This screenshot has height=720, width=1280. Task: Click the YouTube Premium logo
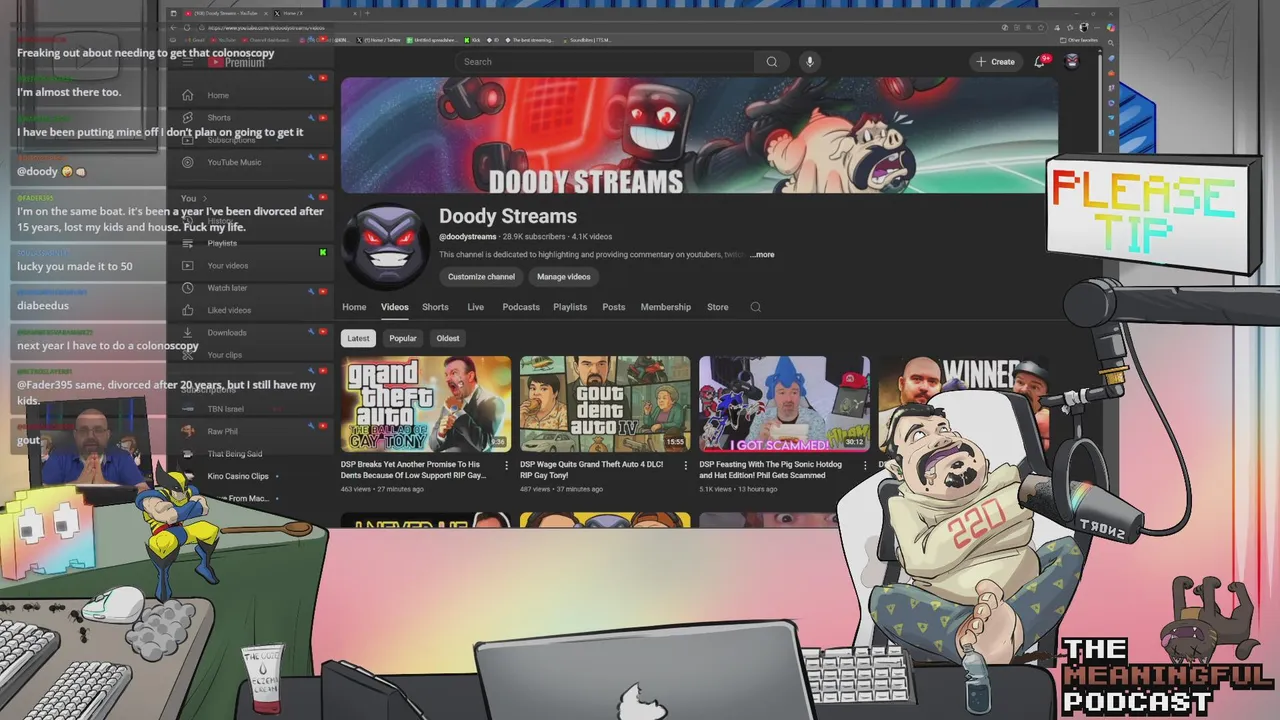(236, 62)
